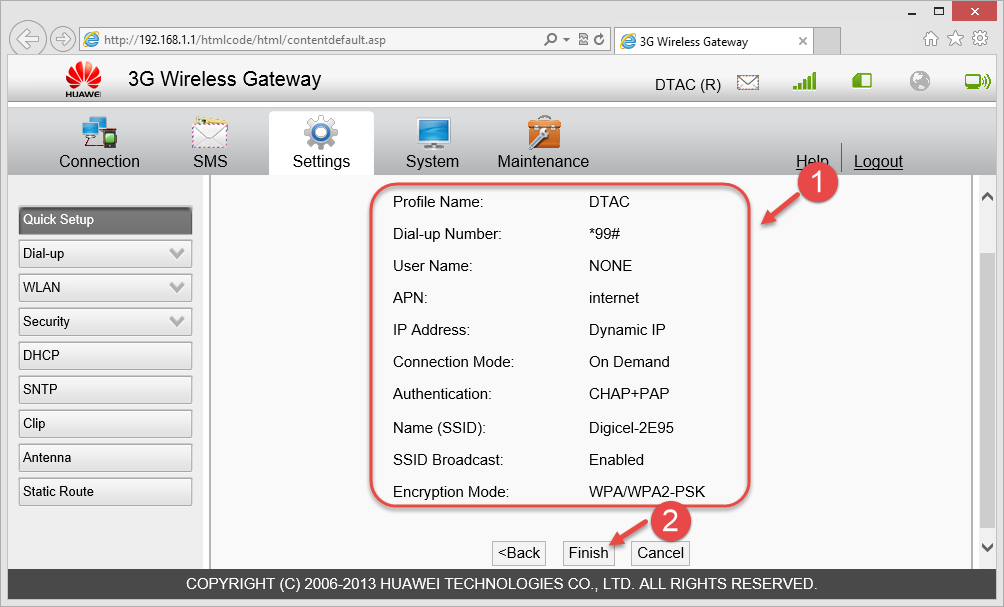Open browser home page icon

click(931, 39)
